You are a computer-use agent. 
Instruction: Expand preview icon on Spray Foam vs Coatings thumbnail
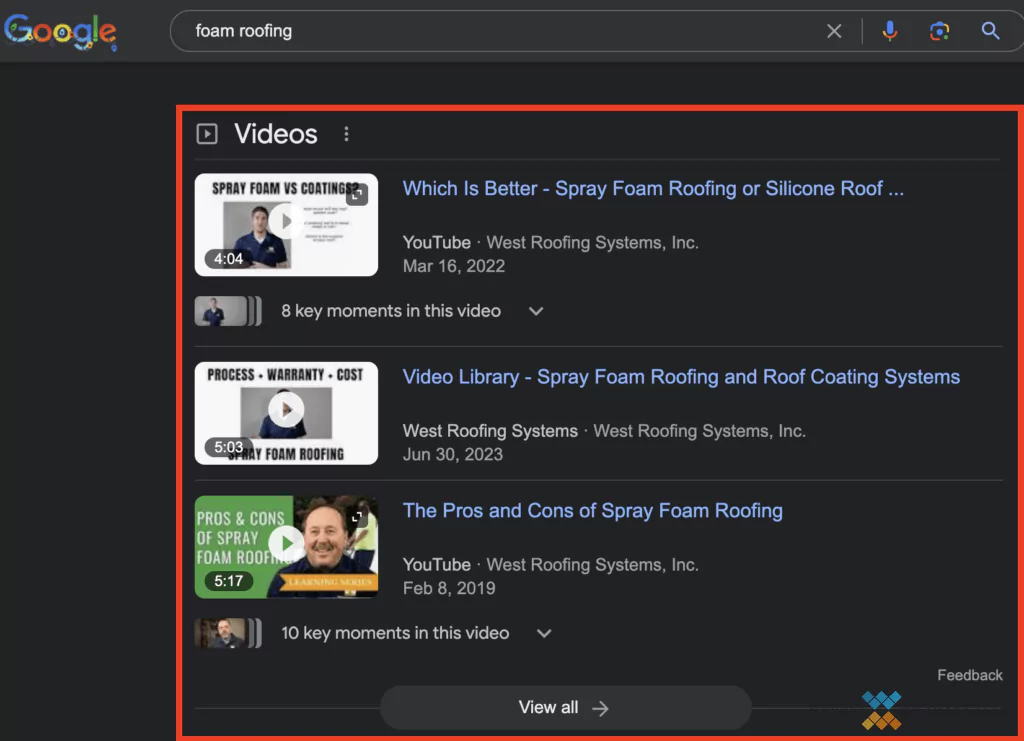(357, 195)
